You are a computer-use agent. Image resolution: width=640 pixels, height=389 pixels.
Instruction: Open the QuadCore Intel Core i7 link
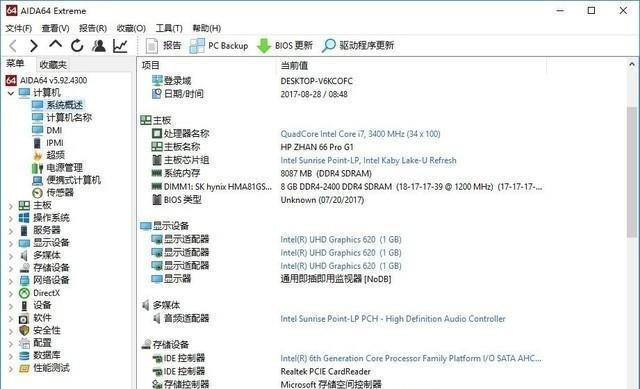click(360, 134)
